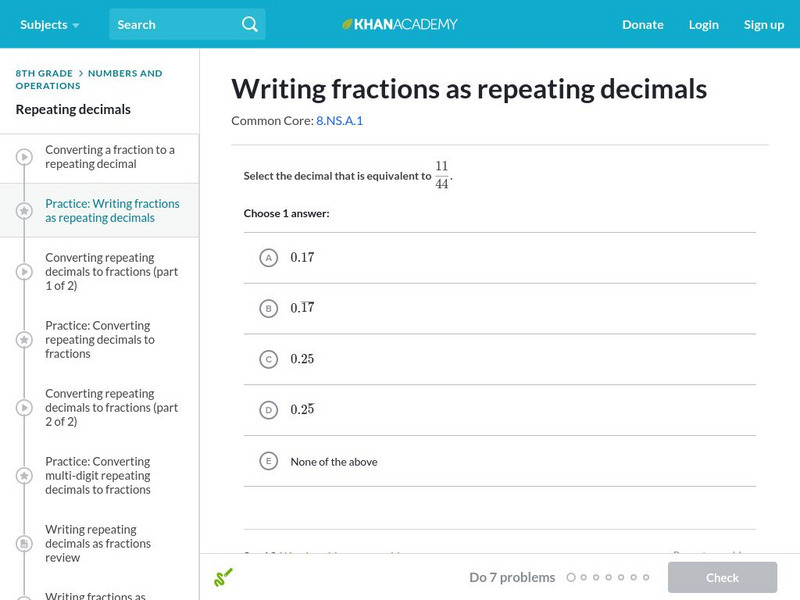This screenshot has width=800, height=600.
Task: Click Login in the top navigation
Action: (x=703, y=24)
